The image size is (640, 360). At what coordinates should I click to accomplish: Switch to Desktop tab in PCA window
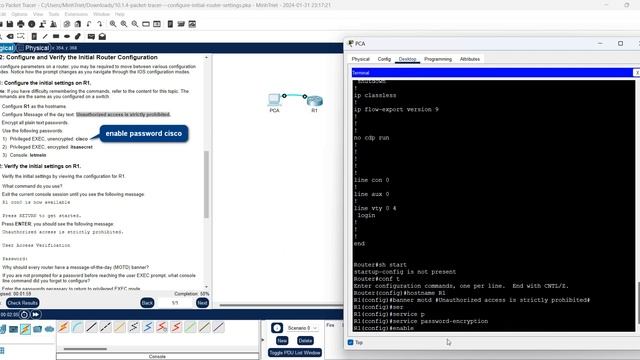[407, 59]
